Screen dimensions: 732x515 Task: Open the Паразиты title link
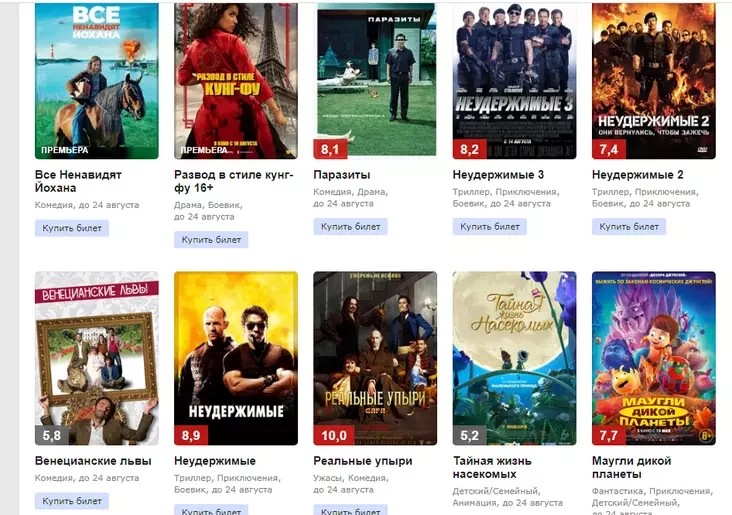[x=342, y=175]
